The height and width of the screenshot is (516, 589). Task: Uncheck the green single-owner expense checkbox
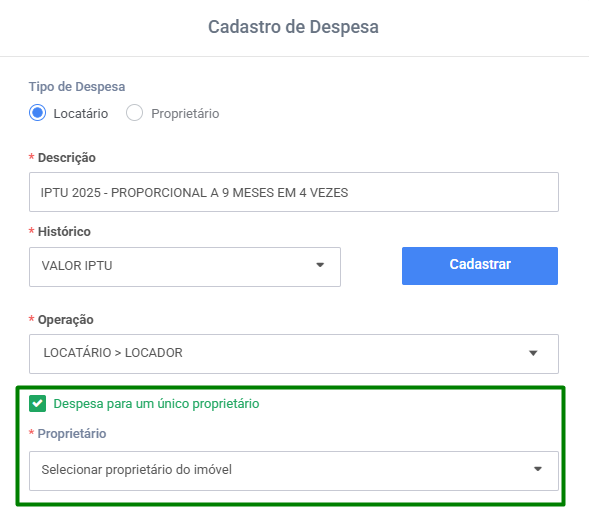(38, 403)
